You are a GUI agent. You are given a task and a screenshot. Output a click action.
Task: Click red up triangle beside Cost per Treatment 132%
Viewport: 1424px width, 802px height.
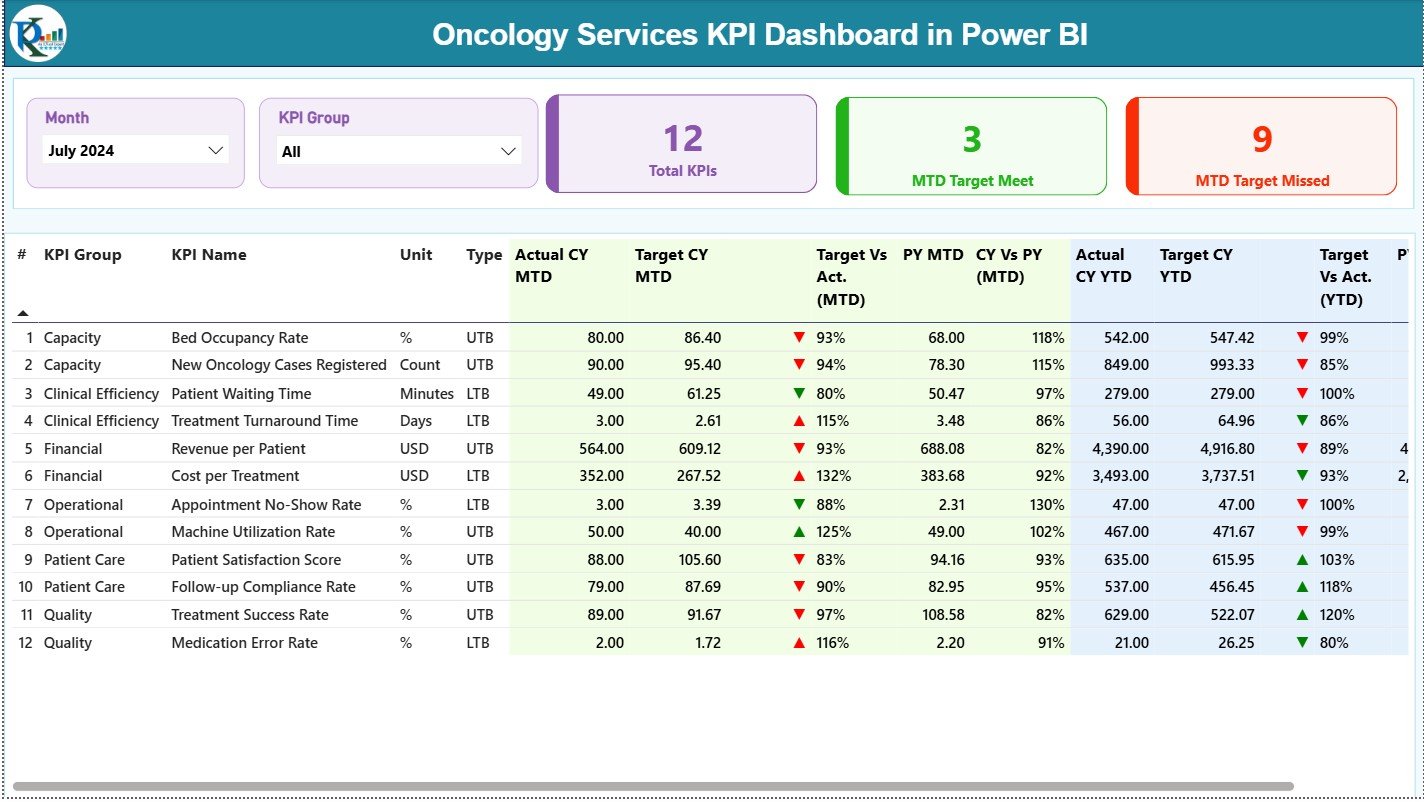pos(799,476)
